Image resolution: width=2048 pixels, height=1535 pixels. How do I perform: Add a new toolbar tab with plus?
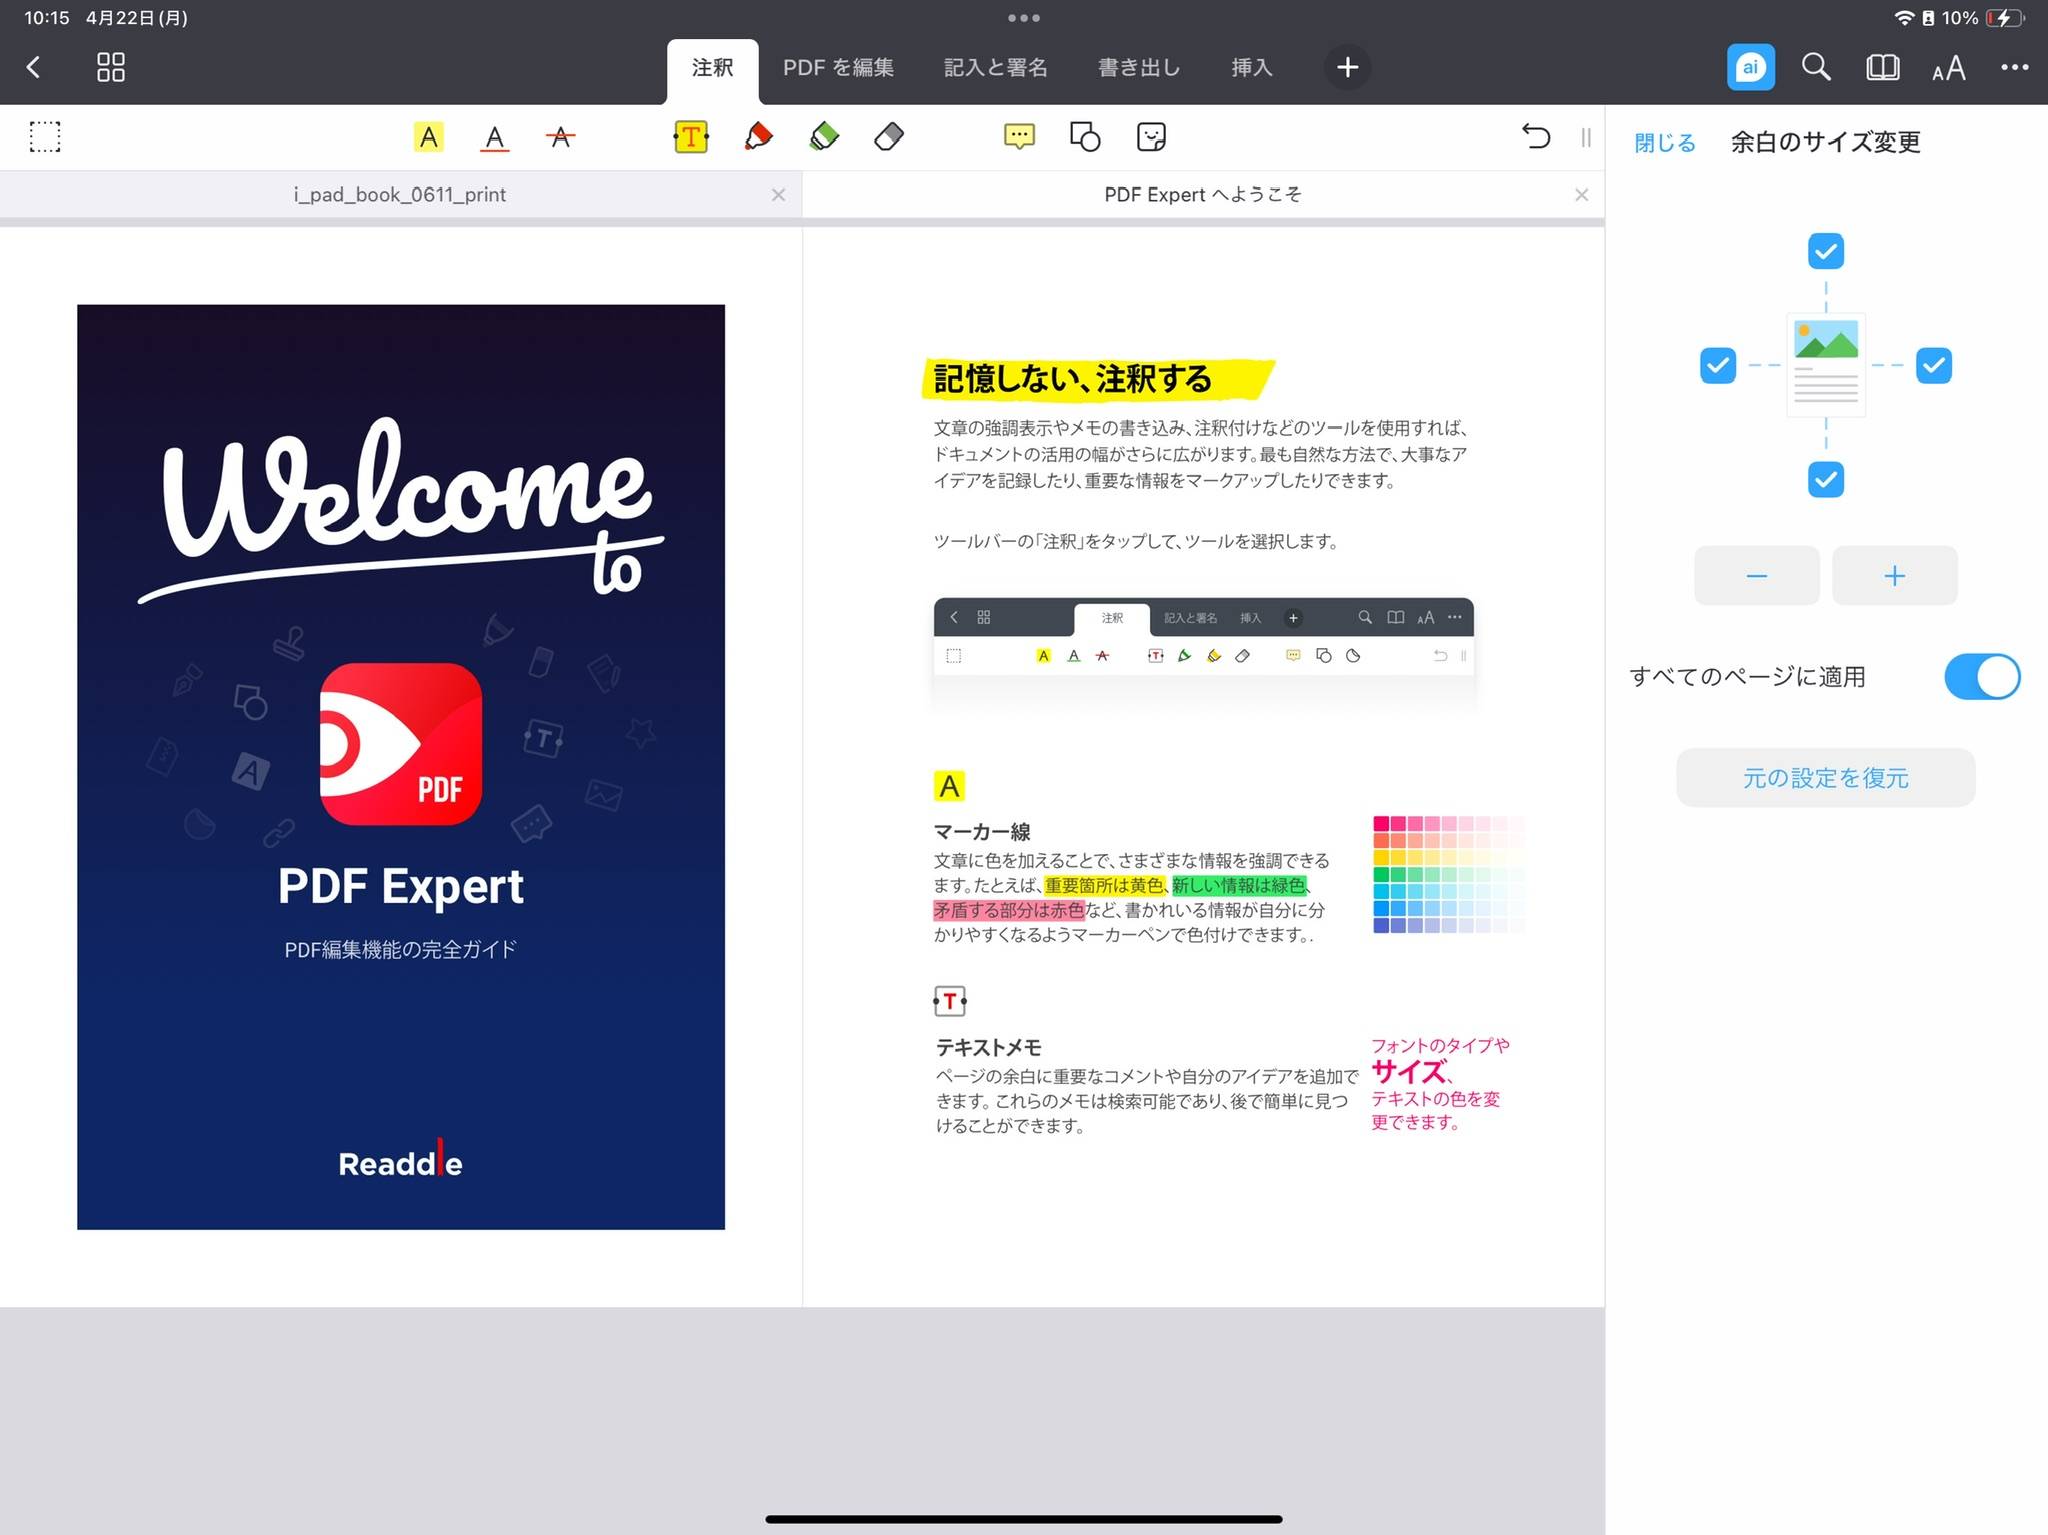click(x=1347, y=67)
